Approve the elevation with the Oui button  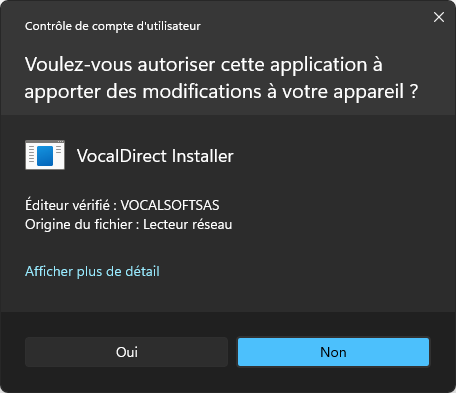(126, 352)
